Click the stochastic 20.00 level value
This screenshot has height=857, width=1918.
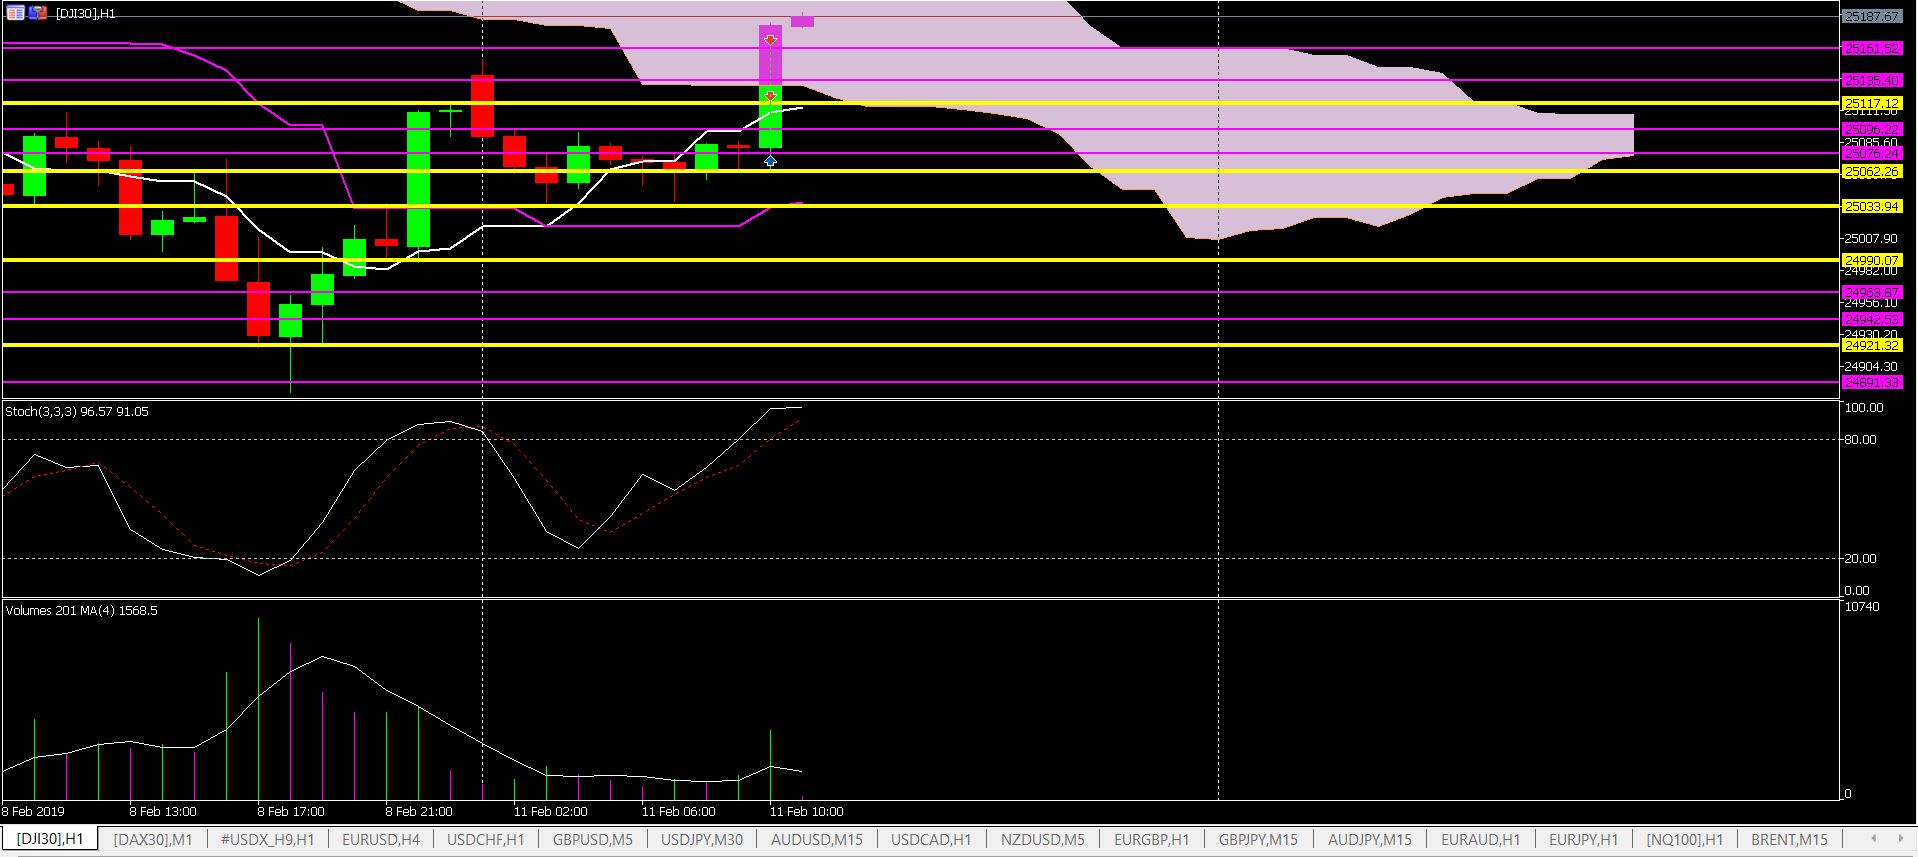pyautogui.click(x=1860, y=558)
